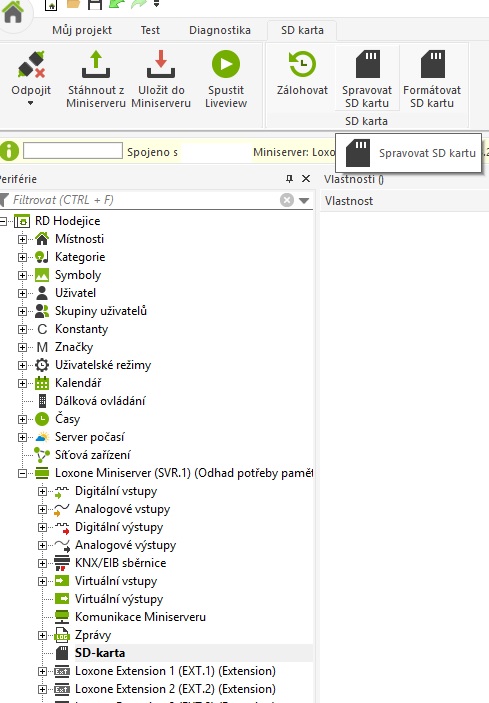Start Spustit Liveview play icon
Viewport: 489px width, 703px height.
coord(226,64)
